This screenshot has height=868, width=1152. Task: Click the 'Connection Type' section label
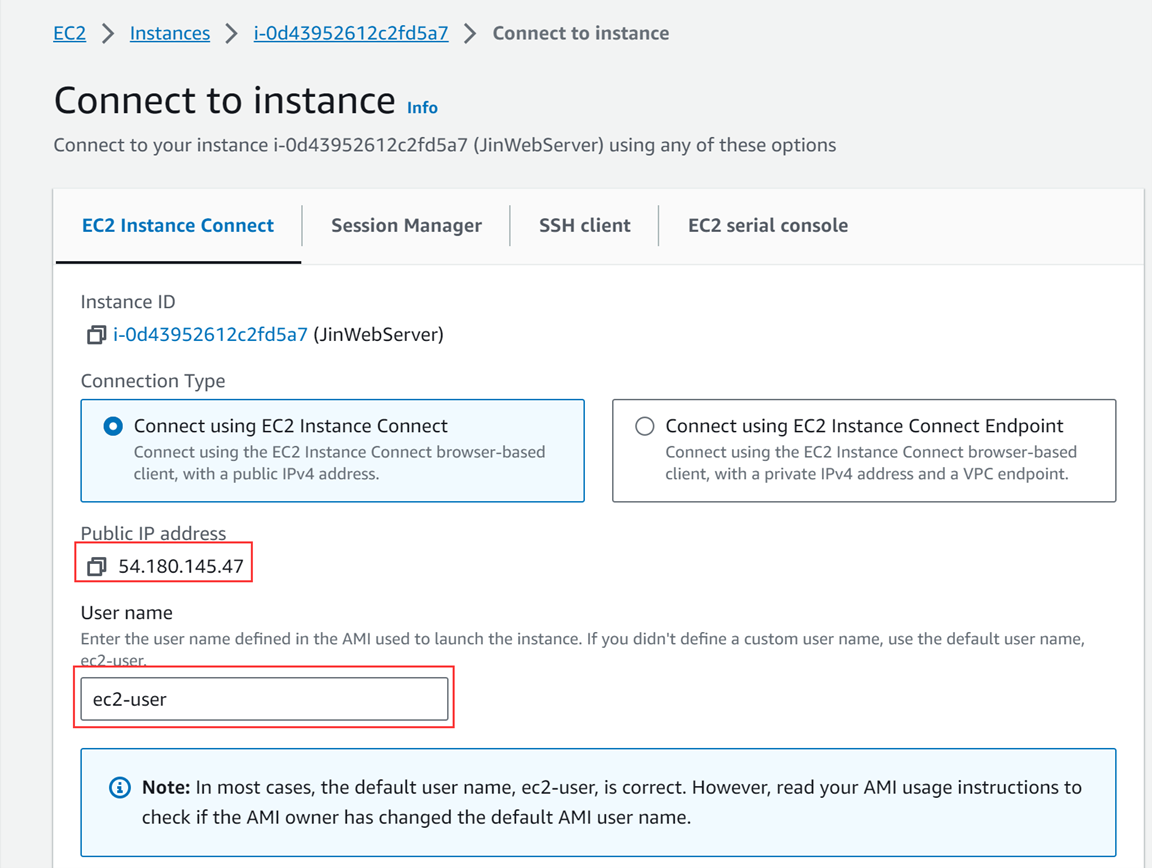(152, 381)
